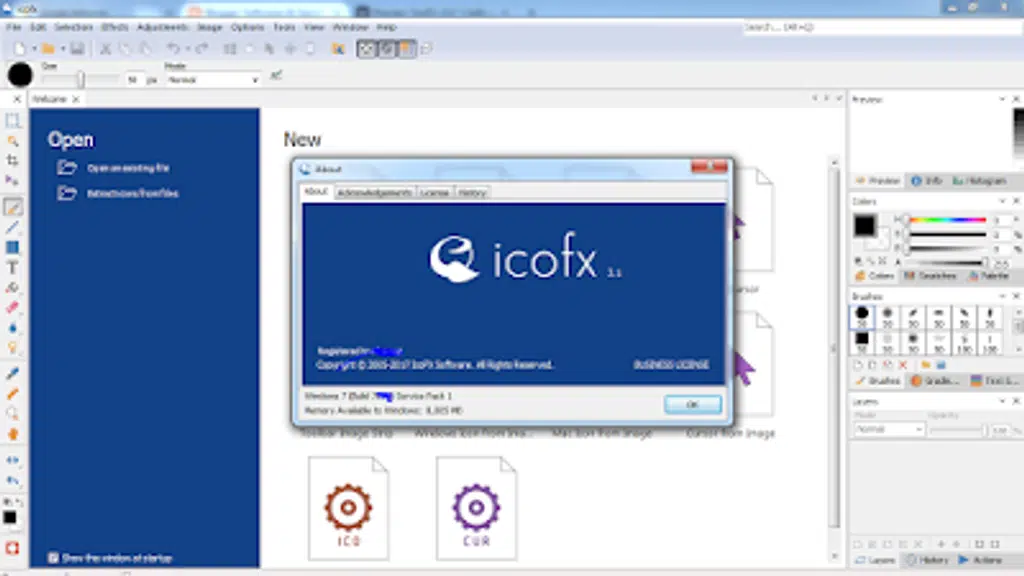
Task: Click the Open folder toolbar icon
Action: click(48, 49)
